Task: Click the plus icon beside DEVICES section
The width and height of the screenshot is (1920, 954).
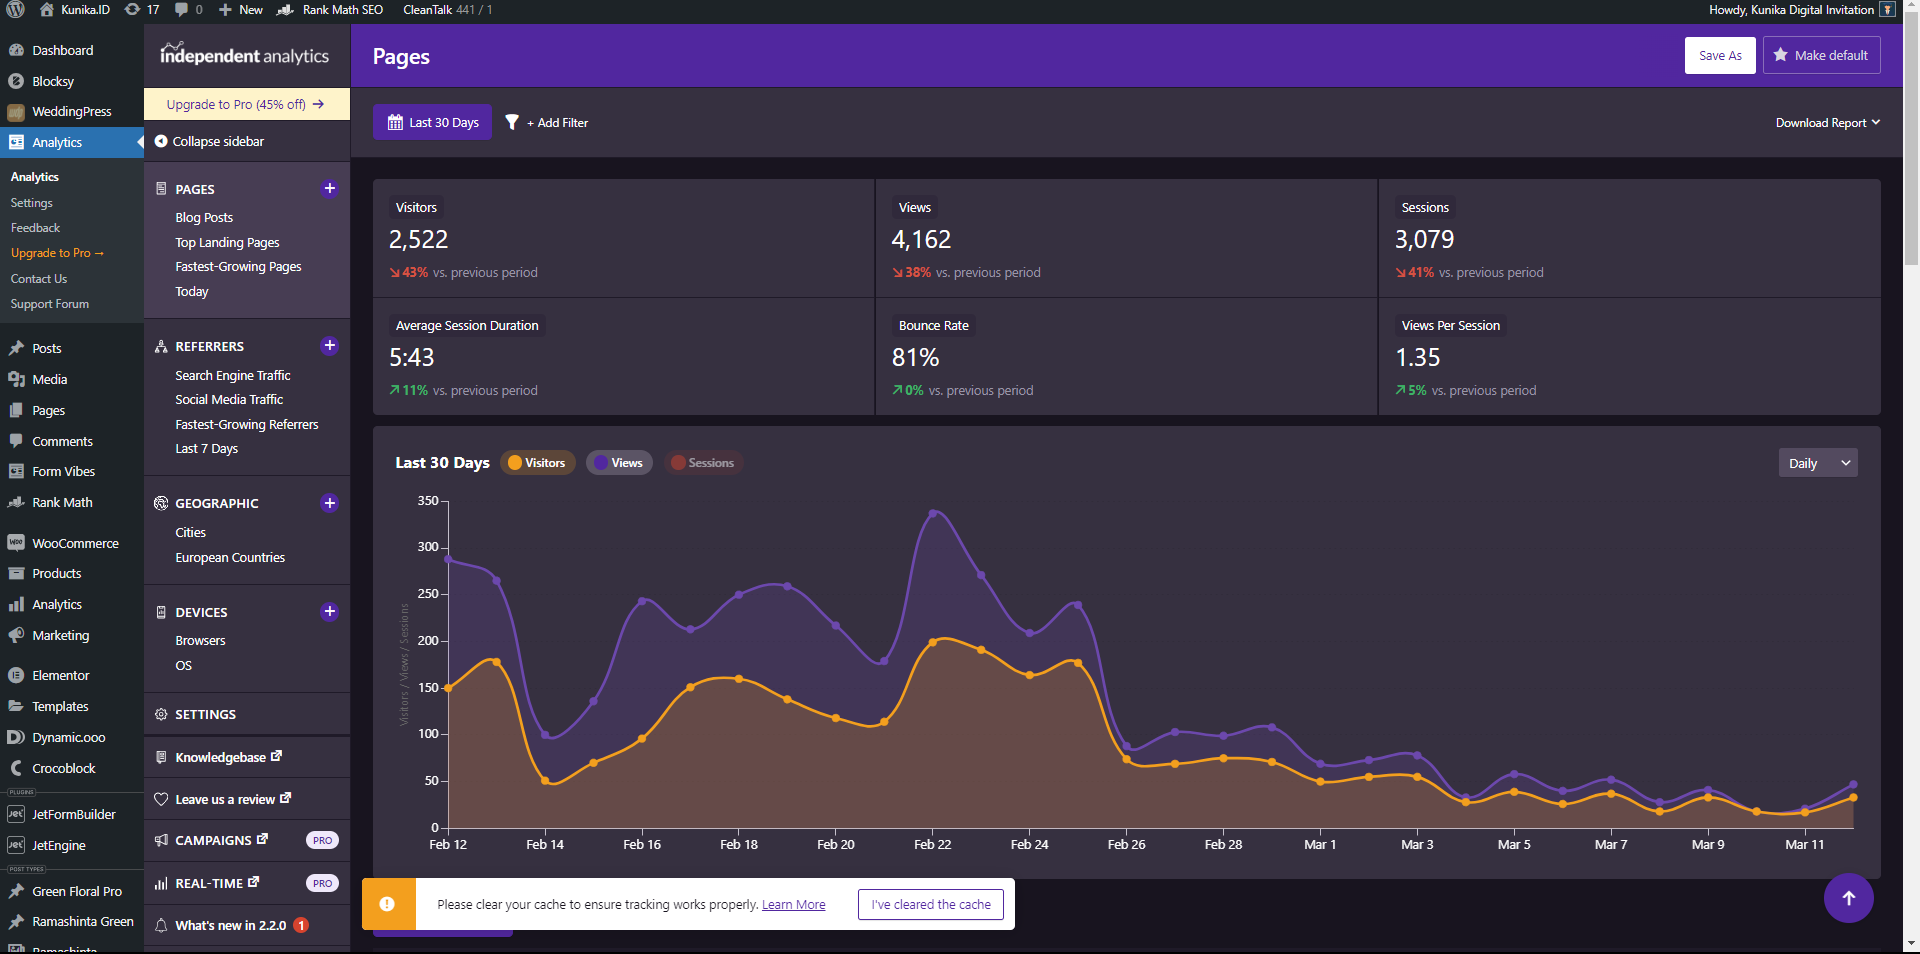Action: coord(329,612)
